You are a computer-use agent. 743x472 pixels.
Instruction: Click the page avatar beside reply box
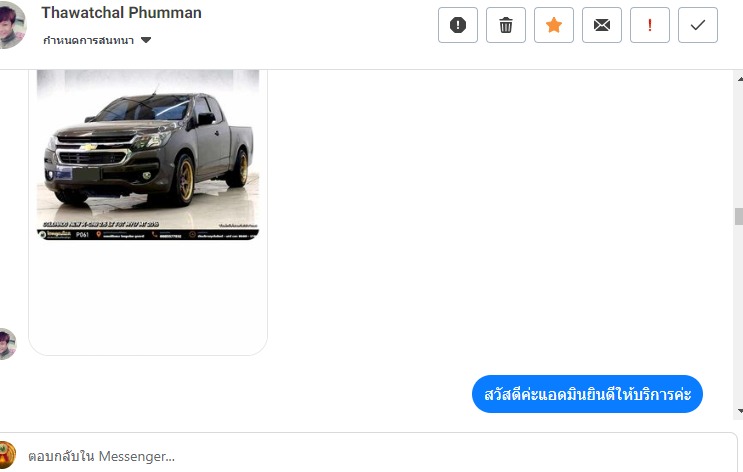click(7, 454)
